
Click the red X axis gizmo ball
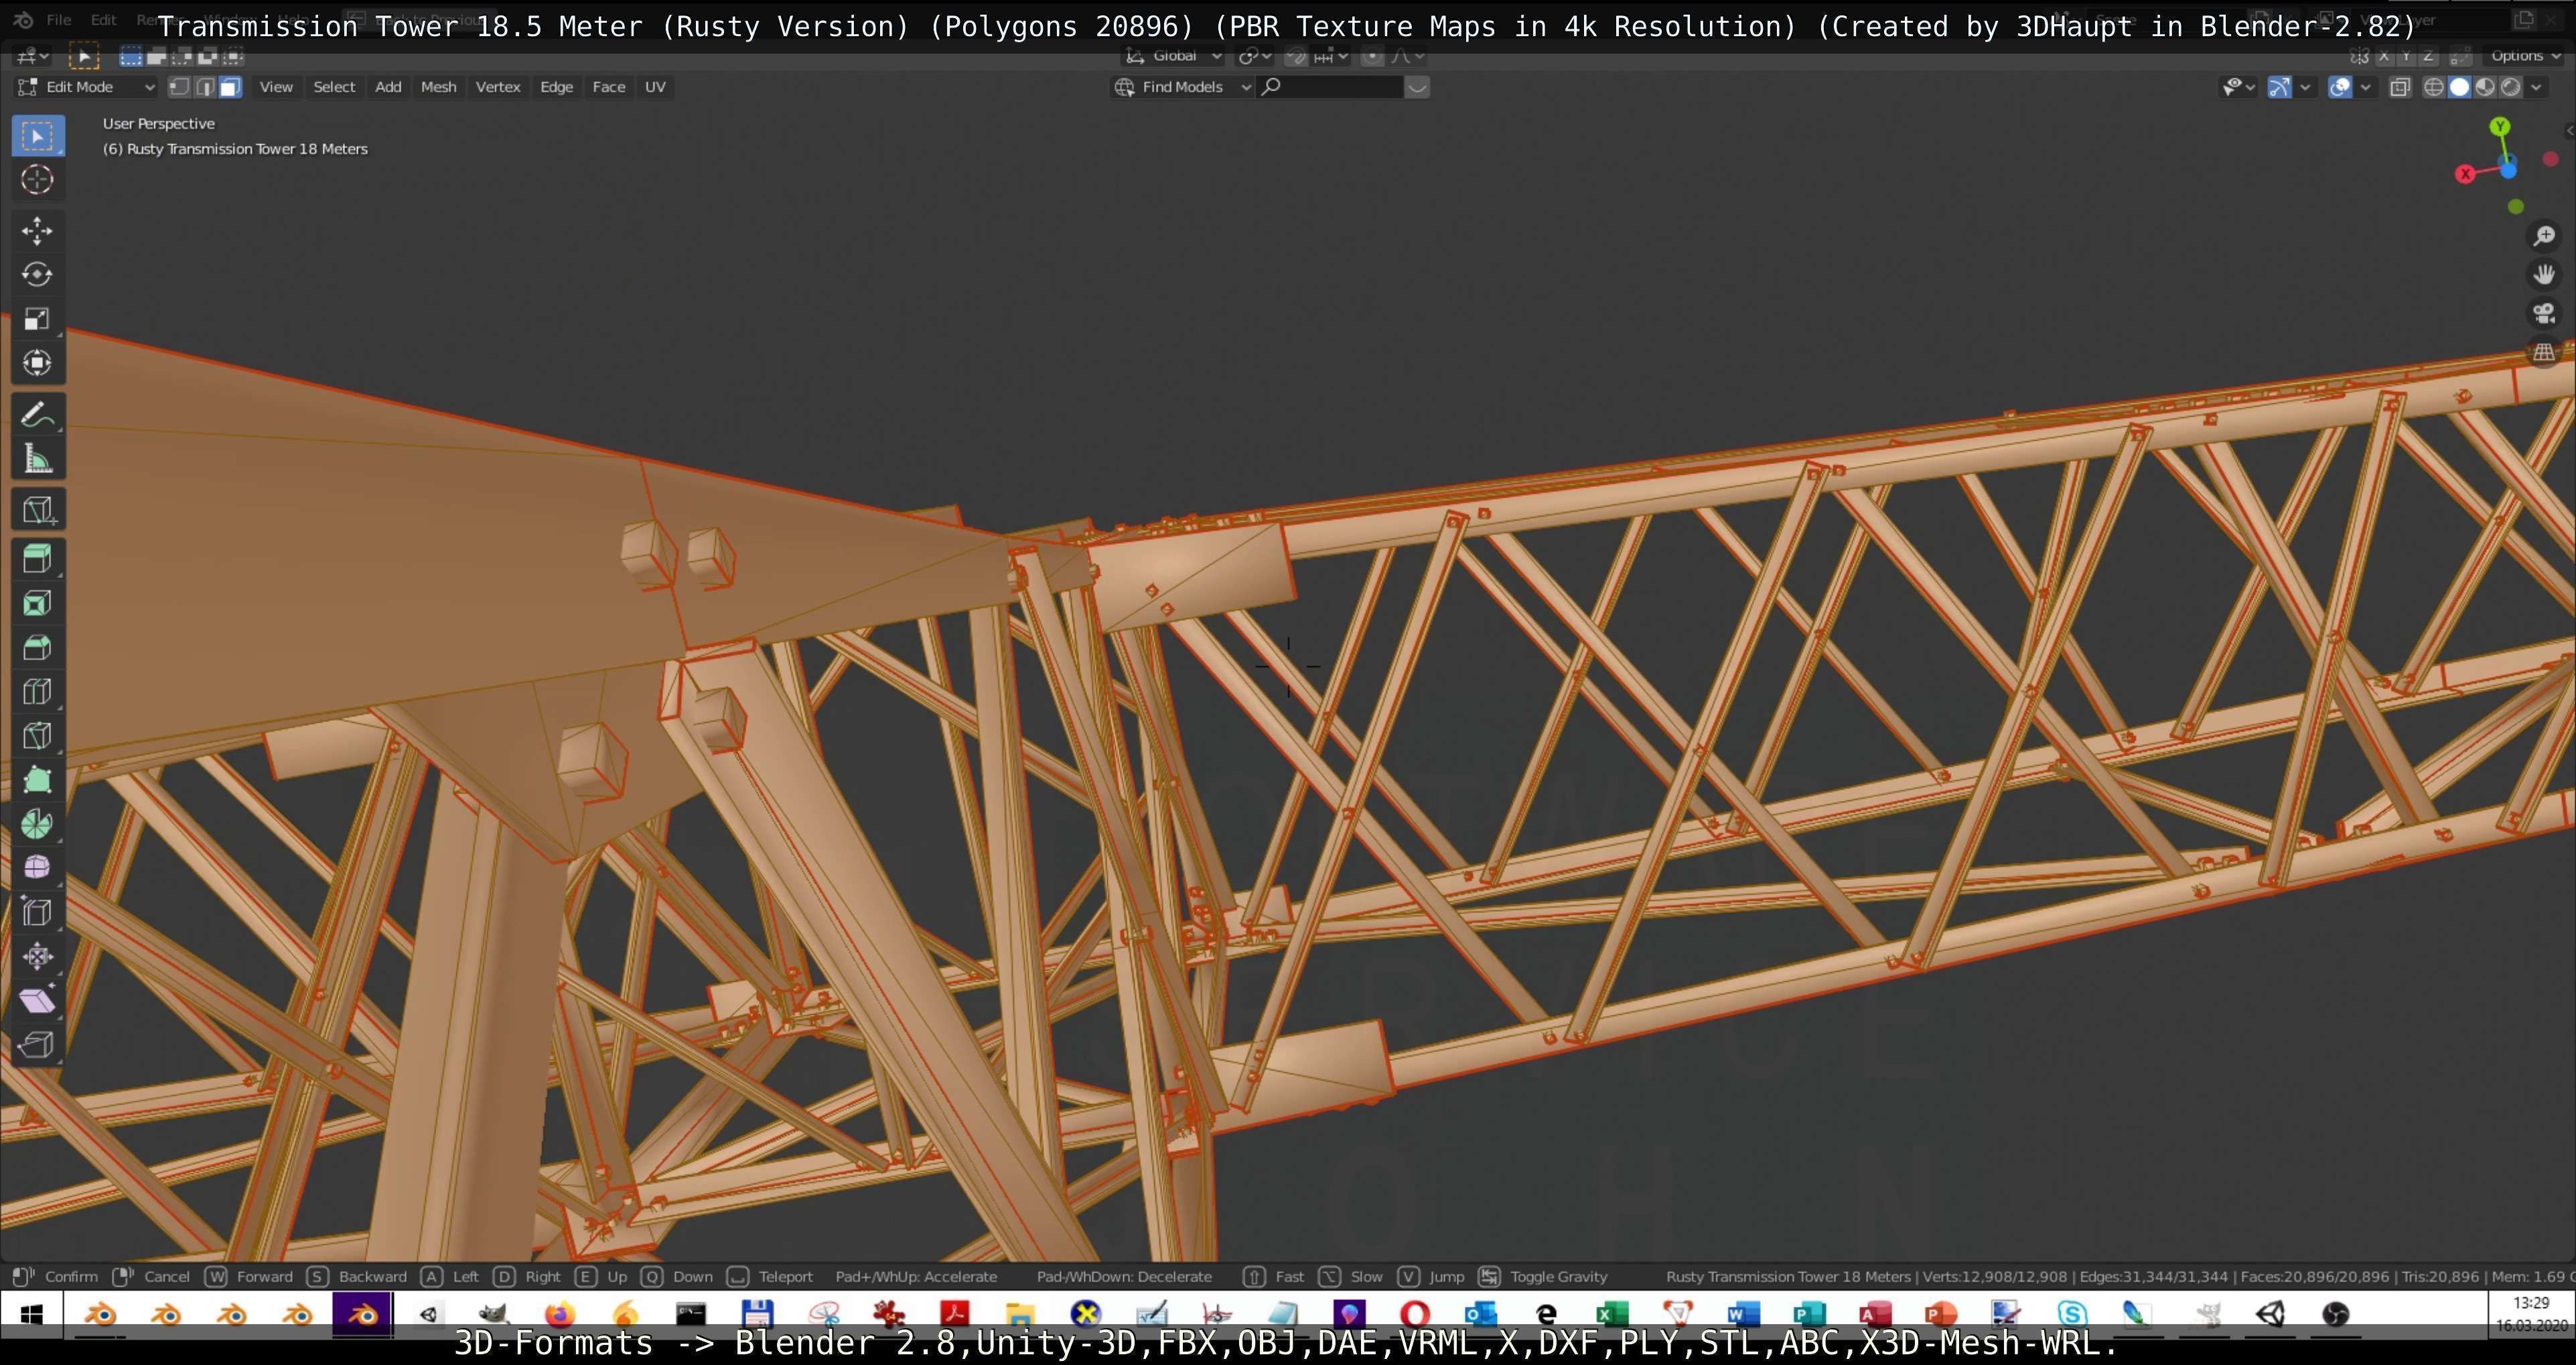pyautogui.click(x=2465, y=174)
